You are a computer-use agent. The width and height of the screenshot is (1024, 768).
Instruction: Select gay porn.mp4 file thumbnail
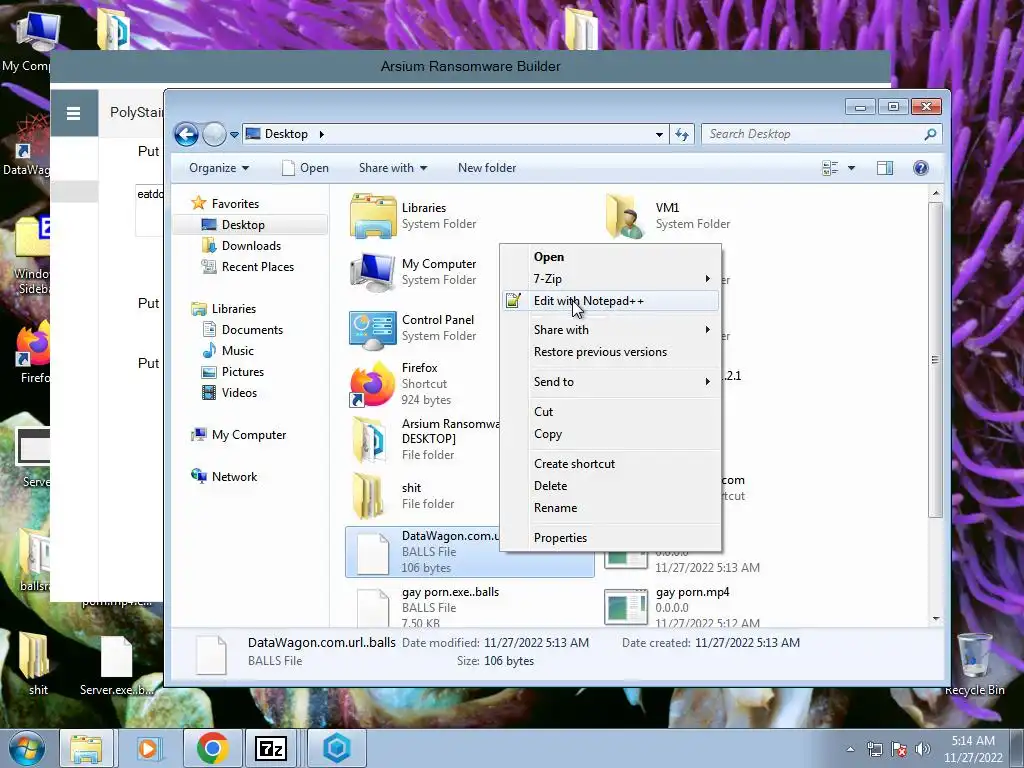click(x=626, y=607)
